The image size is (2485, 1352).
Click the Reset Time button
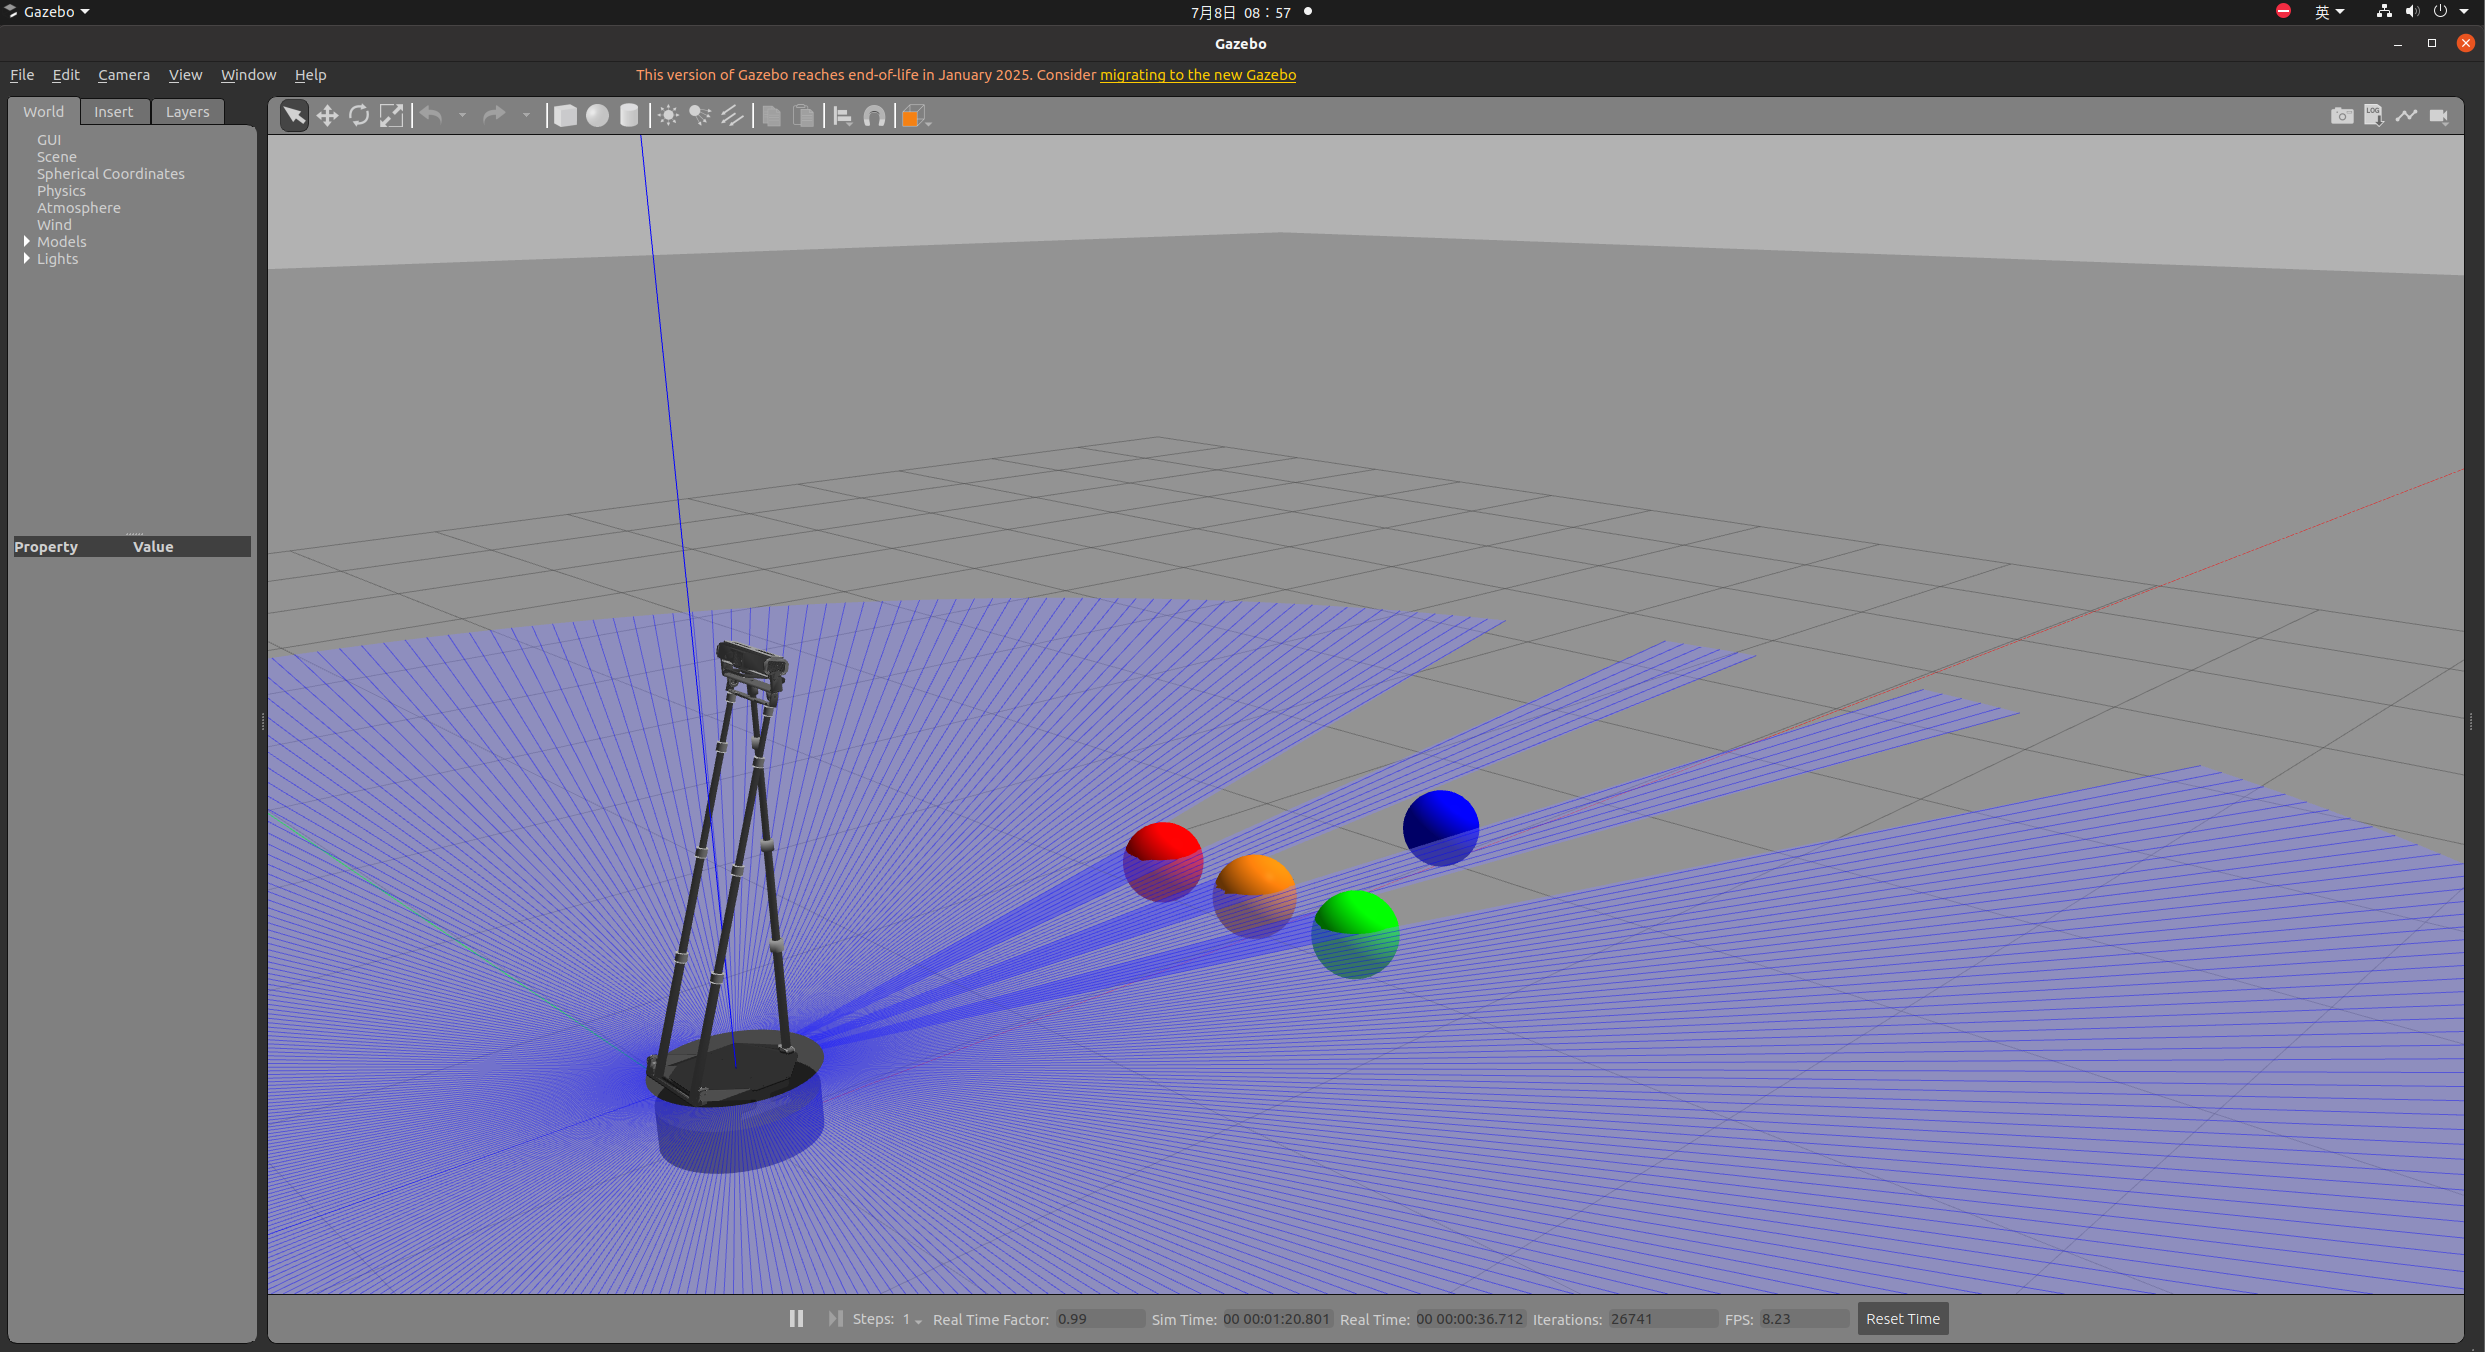click(x=1902, y=1319)
